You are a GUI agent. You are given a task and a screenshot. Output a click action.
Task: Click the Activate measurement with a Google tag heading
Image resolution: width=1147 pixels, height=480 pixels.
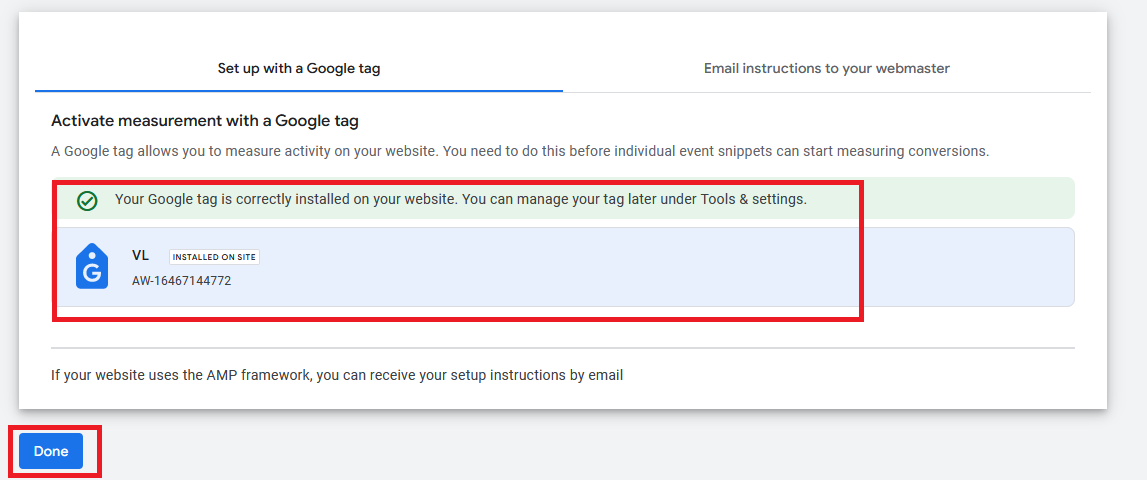pyautogui.click(x=205, y=121)
